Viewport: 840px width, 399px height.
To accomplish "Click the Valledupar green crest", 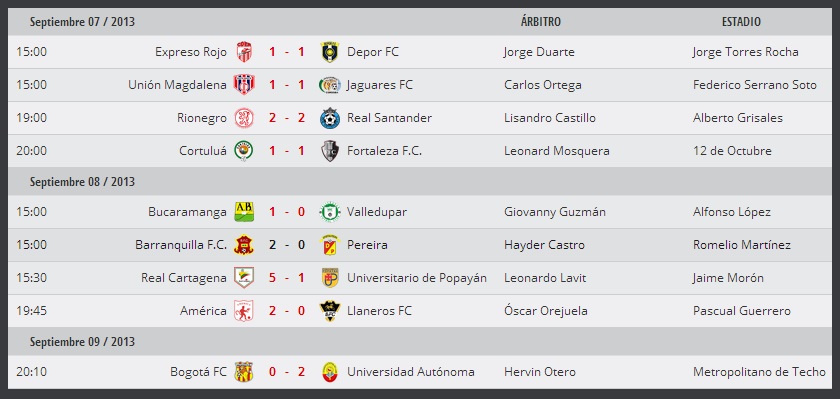I will coord(329,212).
